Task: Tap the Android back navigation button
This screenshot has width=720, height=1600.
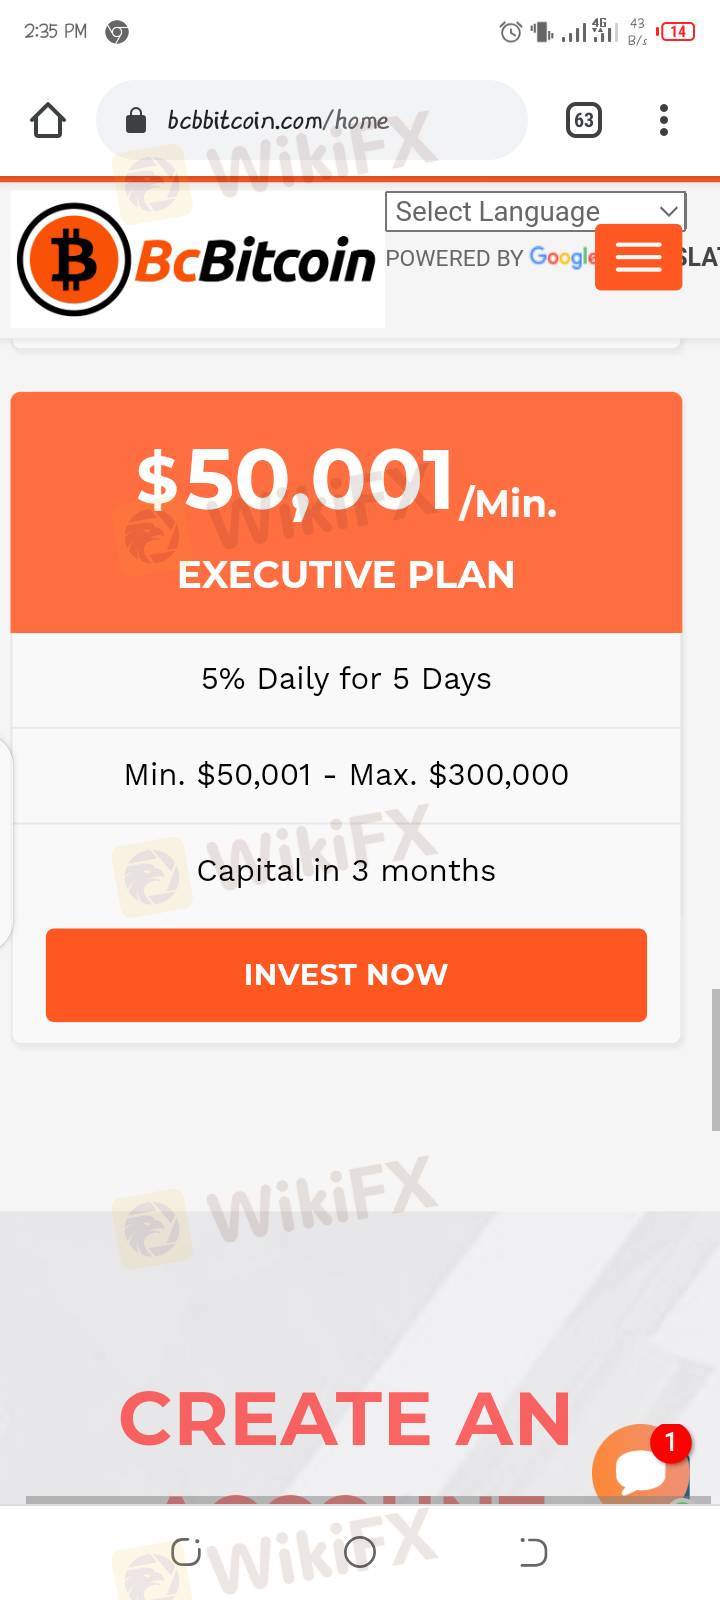Action: click(533, 1551)
